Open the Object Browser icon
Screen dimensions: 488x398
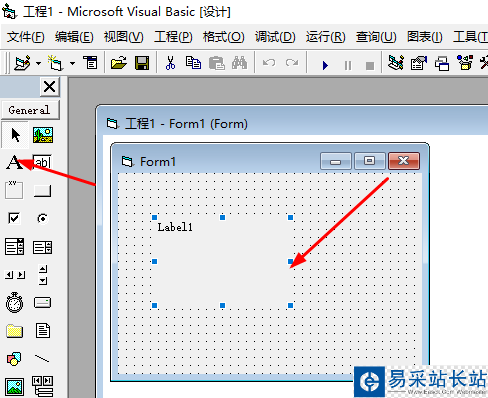tap(465, 63)
